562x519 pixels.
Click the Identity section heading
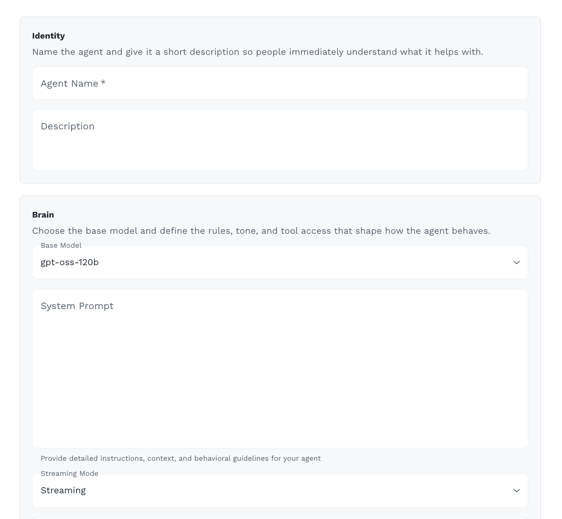[48, 36]
